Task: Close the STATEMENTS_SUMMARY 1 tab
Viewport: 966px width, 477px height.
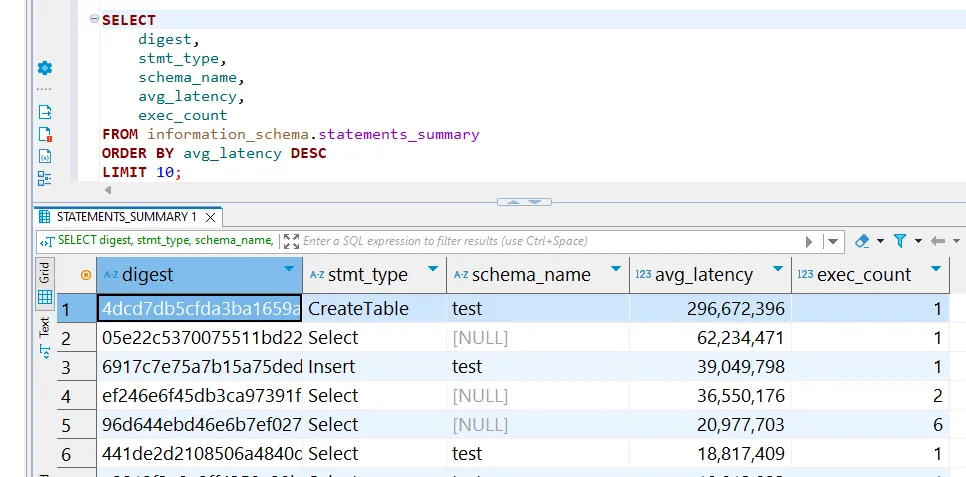Action: point(210,217)
